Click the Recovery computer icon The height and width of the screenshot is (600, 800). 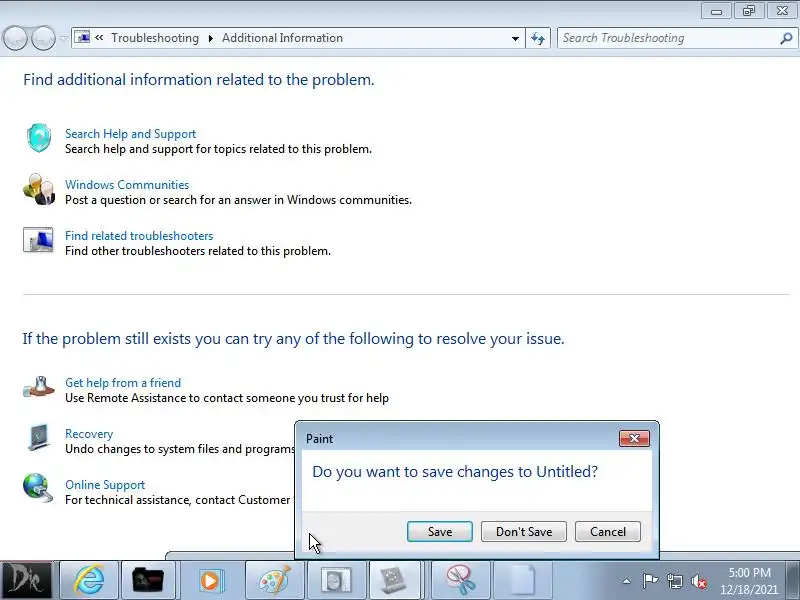tap(39, 438)
